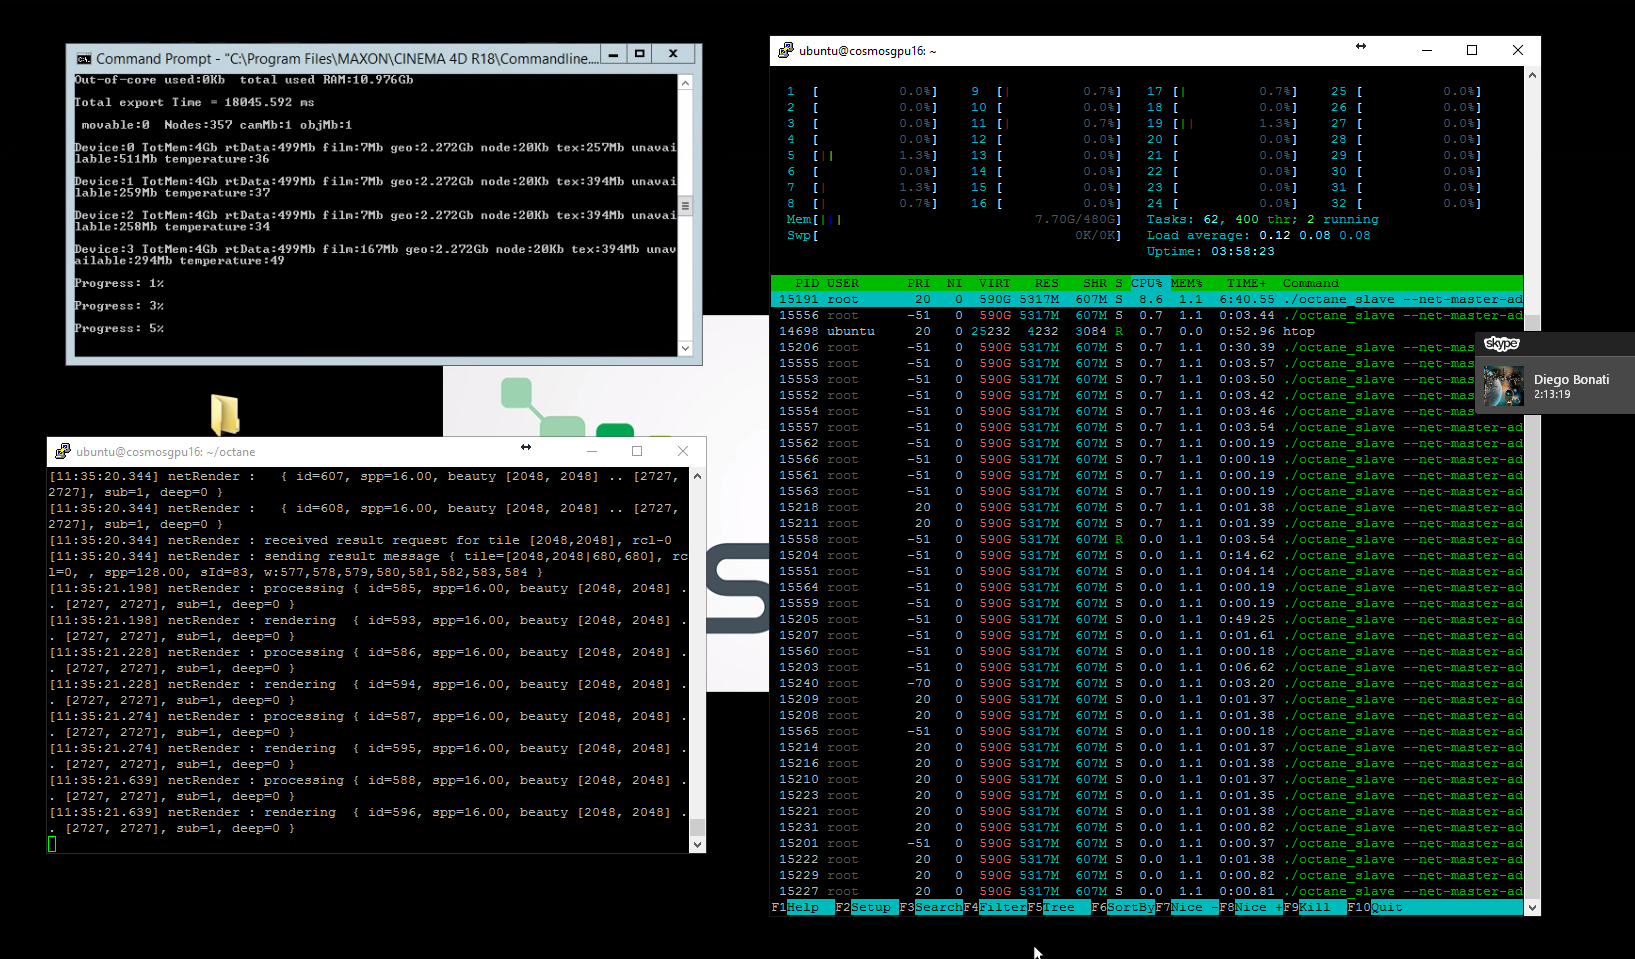
Task: Click the Command Prompt title bar text
Action: [347, 59]
